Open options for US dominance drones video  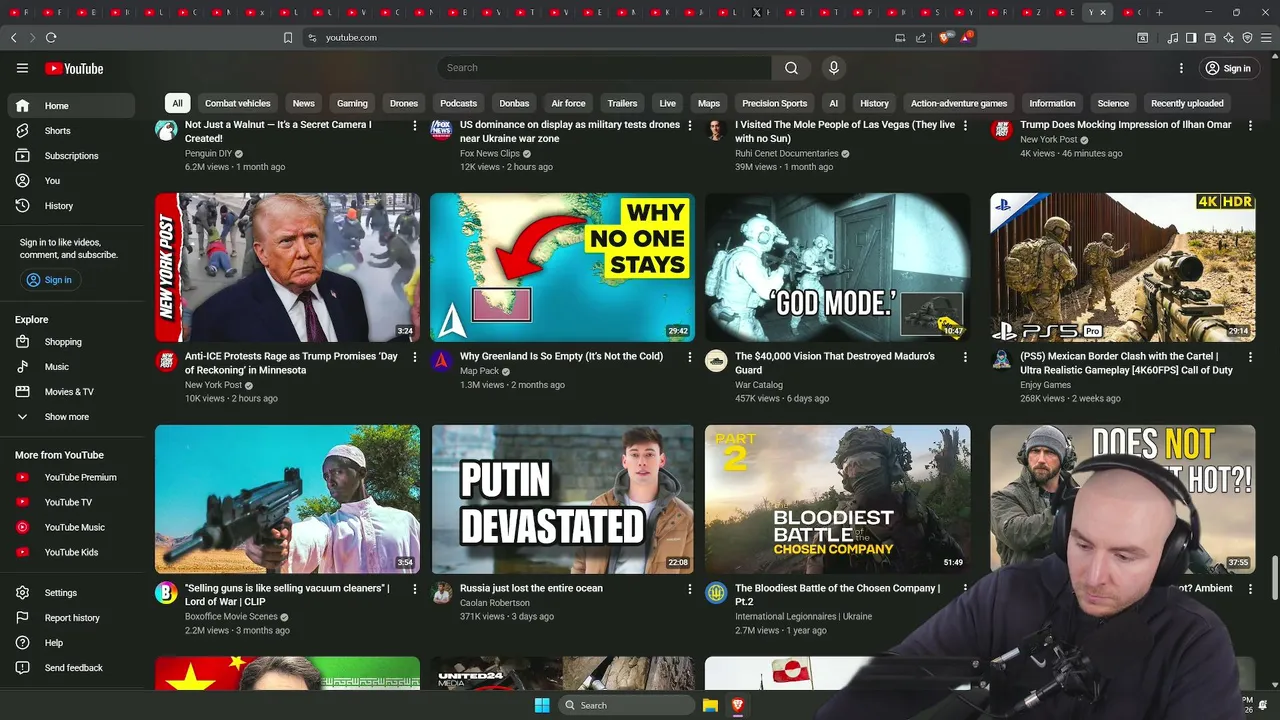[x=690, y=126]
